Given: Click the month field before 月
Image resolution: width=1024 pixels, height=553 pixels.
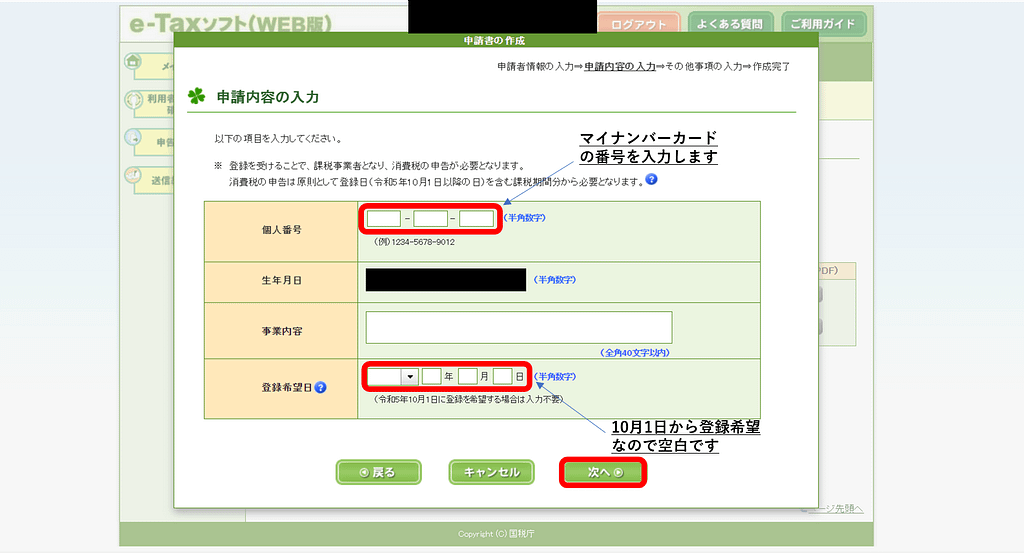Looking at the screenshot, I should [467, 377].
